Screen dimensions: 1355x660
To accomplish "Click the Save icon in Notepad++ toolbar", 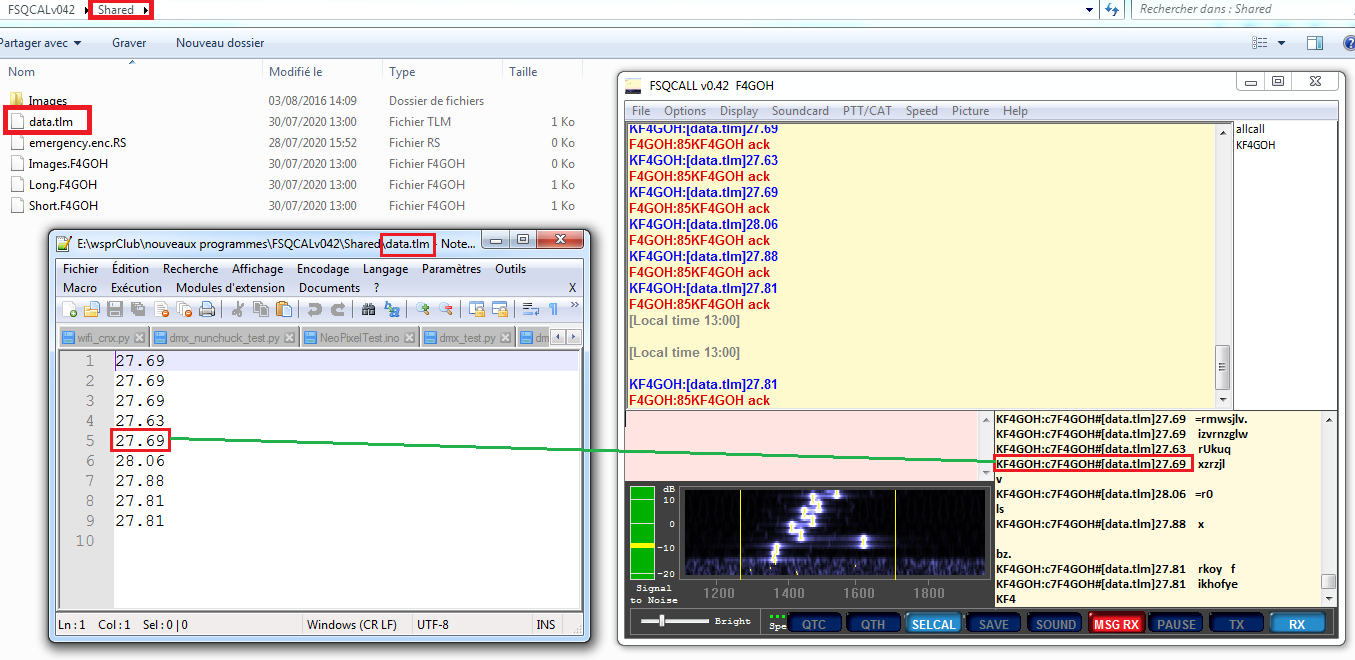I will tap(115, 309).
